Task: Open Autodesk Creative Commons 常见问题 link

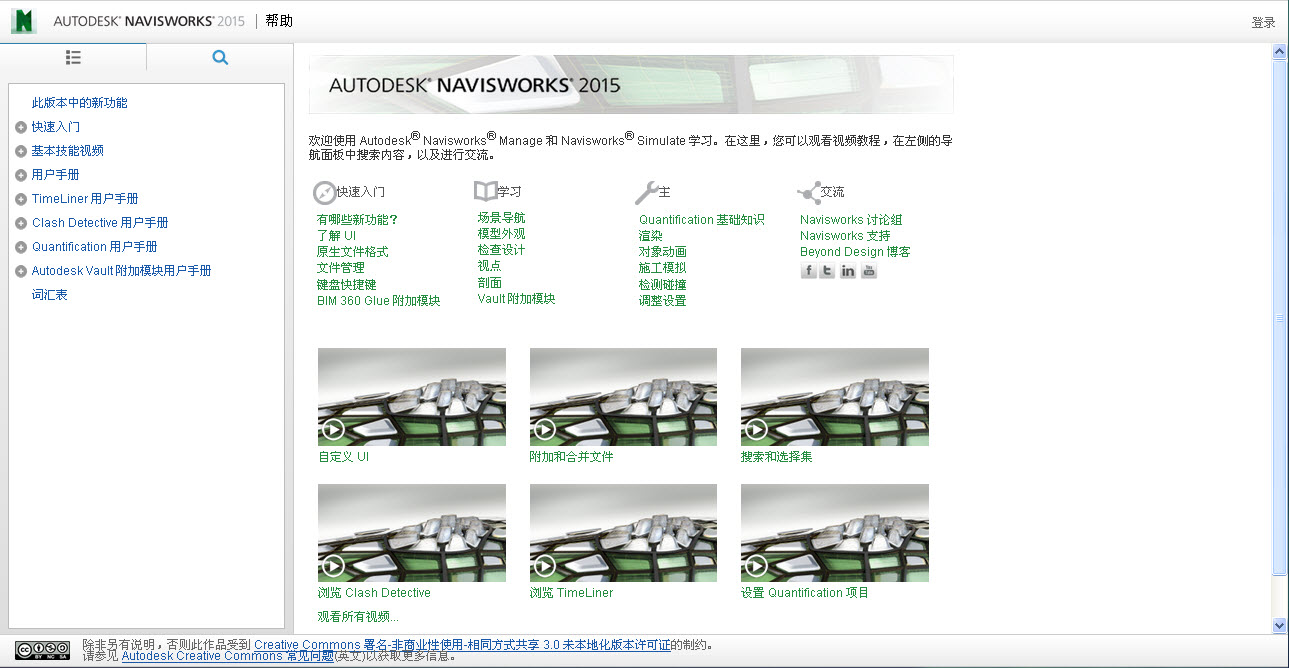Action: (226, 656)
